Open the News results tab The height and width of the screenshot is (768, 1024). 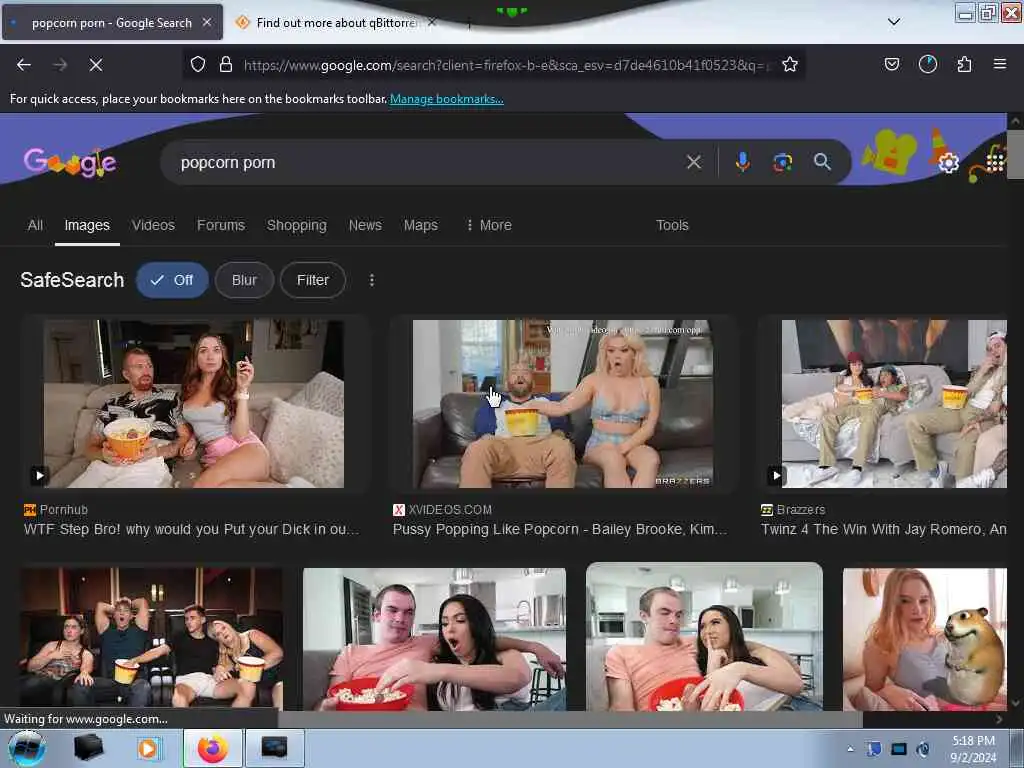tap(365, 225)
